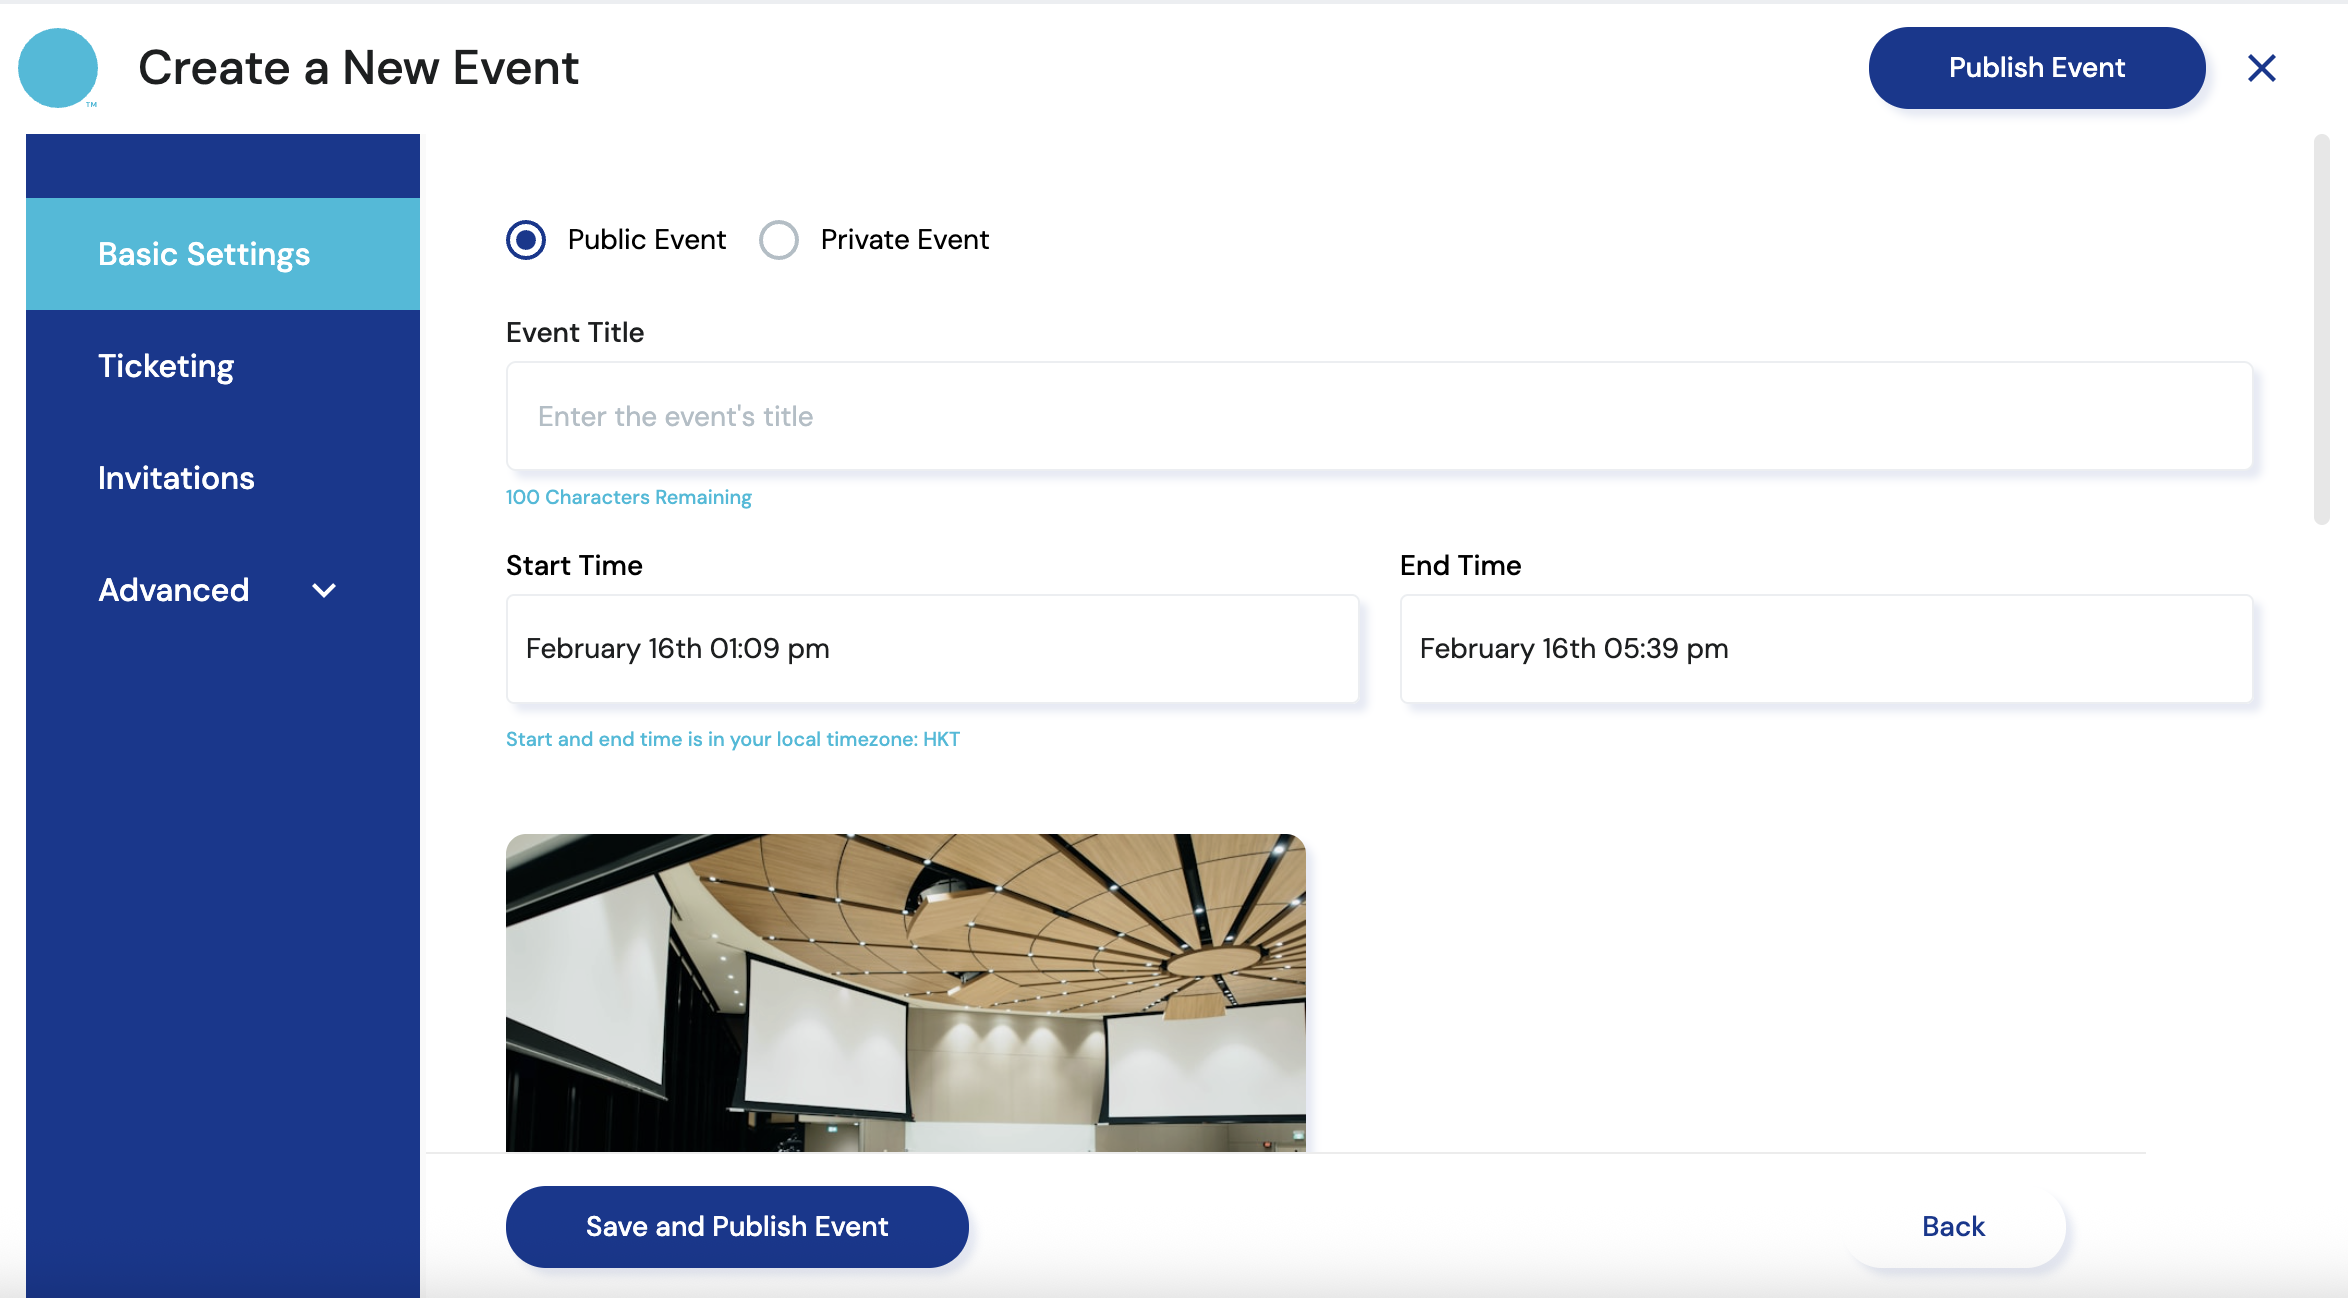Open the End Time date picker
This screenshot has width=2348, height=1298.
(x=1826, y=649)
